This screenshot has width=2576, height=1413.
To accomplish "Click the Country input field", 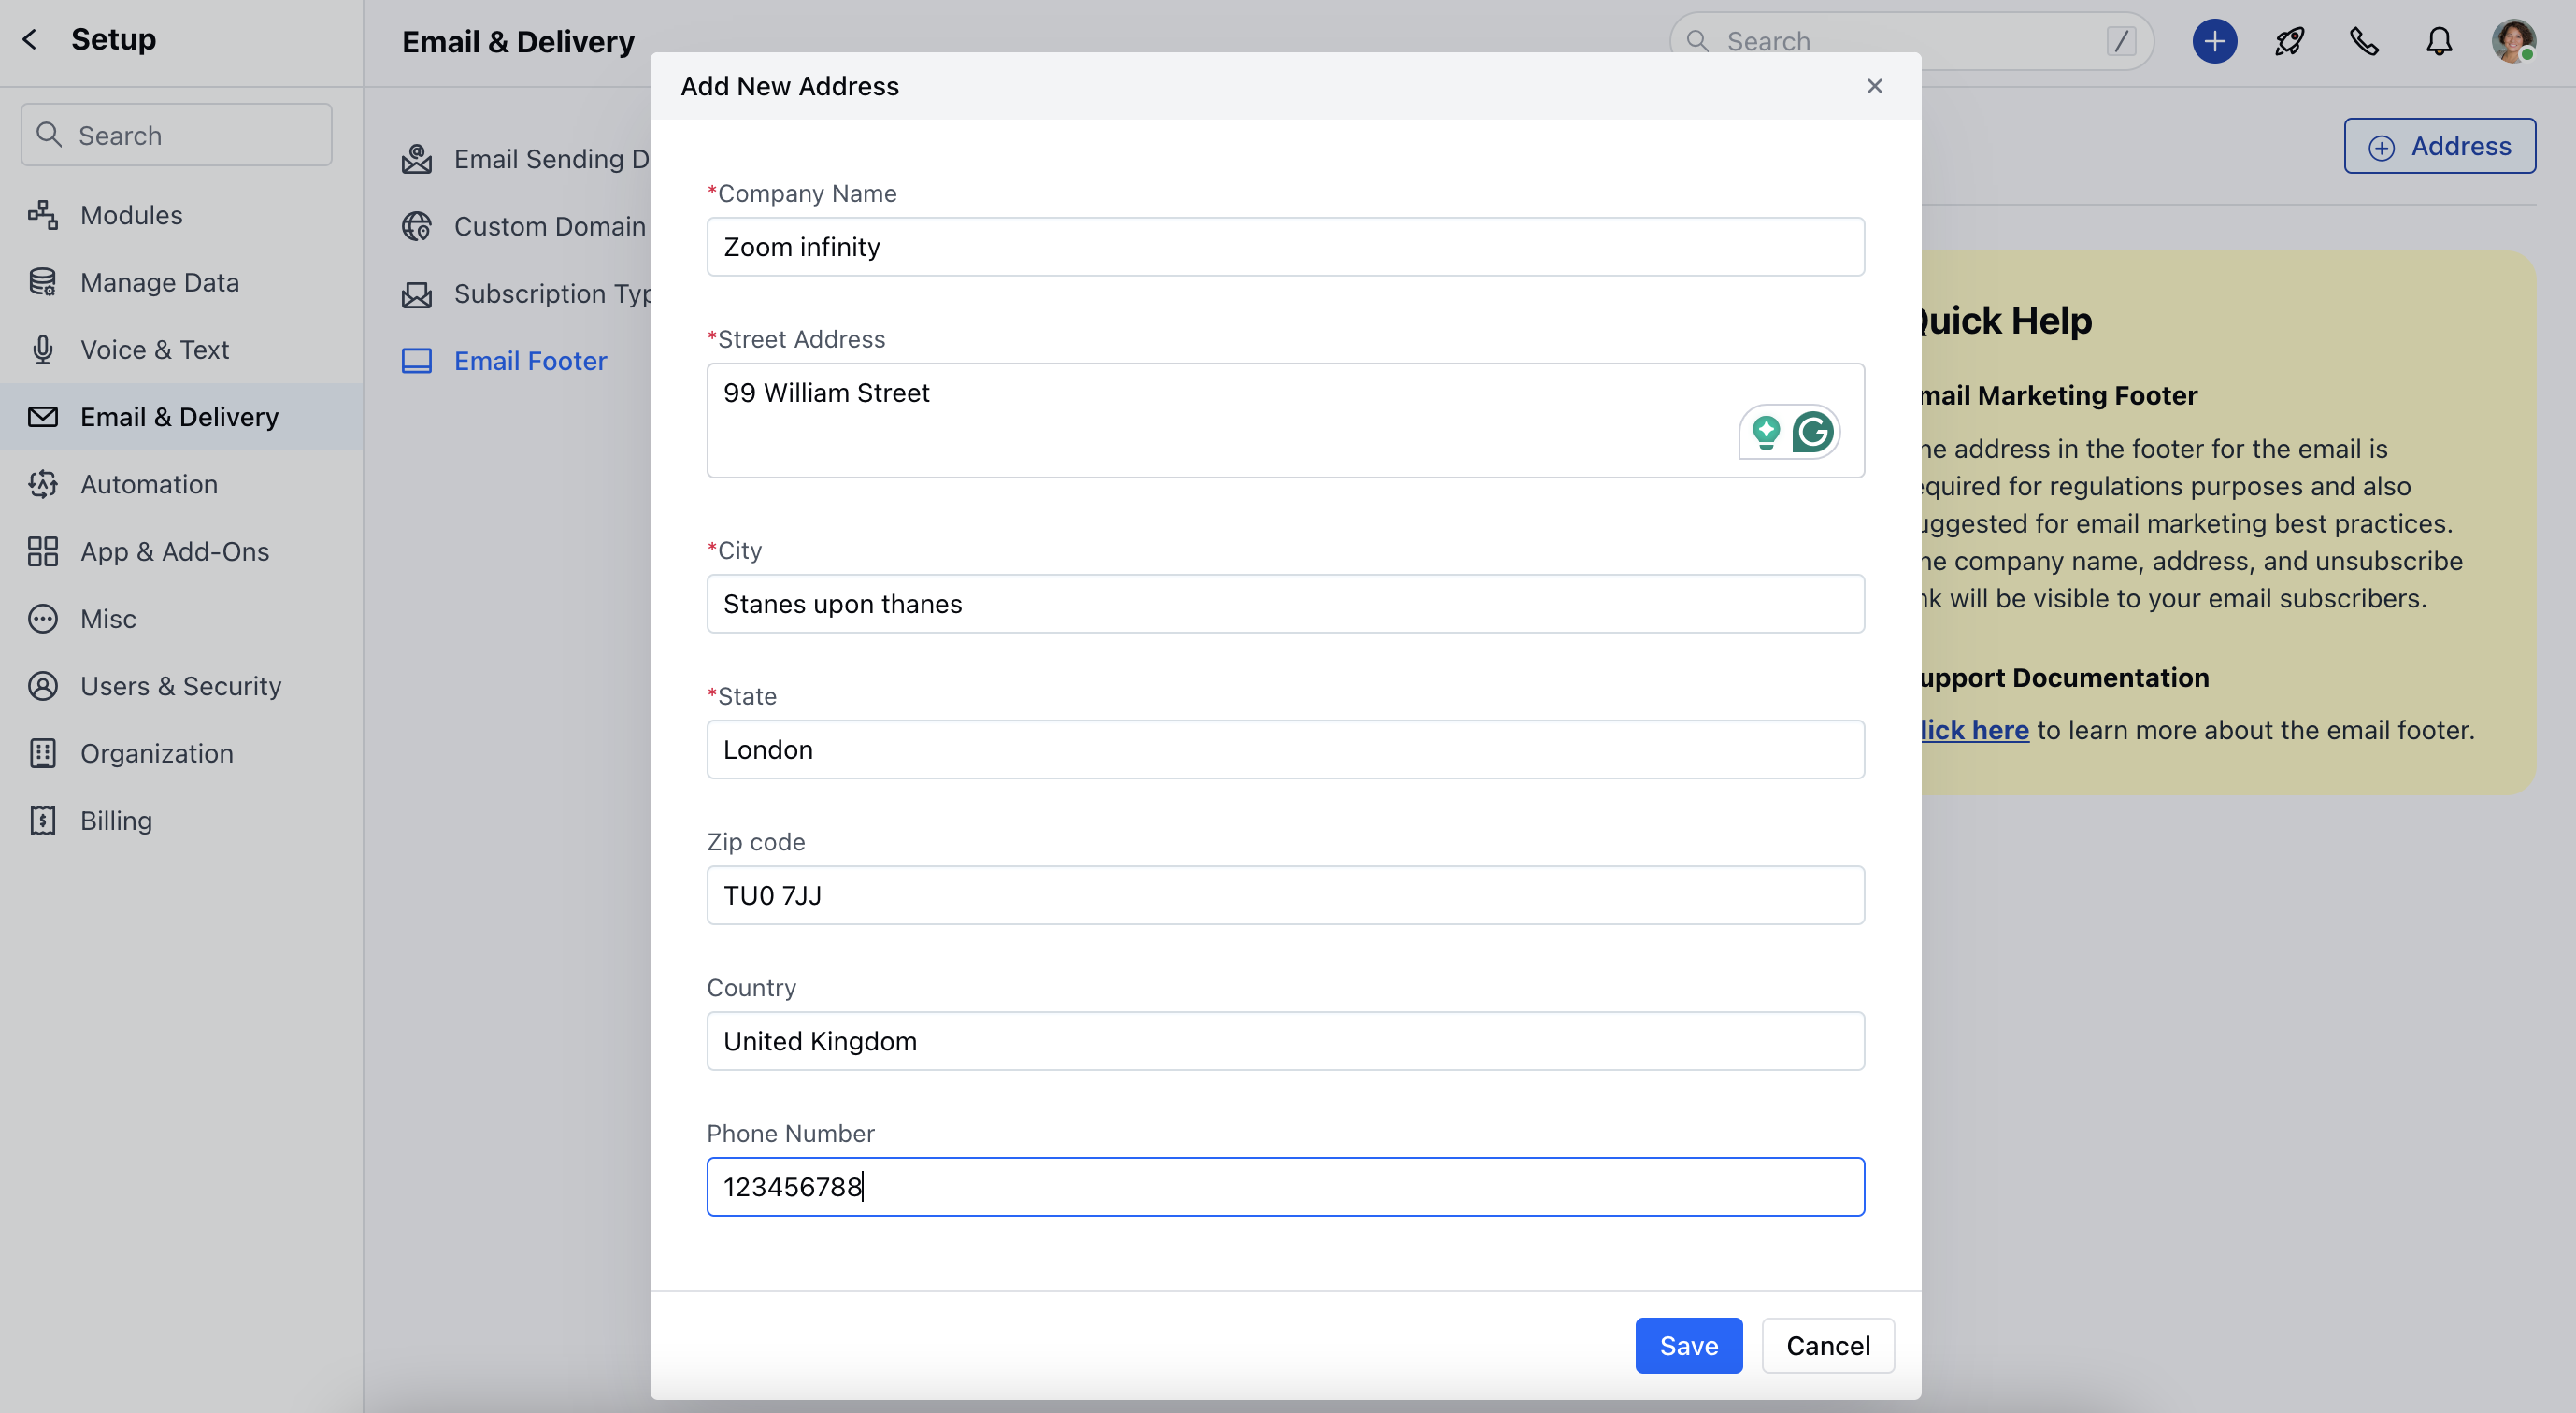I will [1284, 1041].
